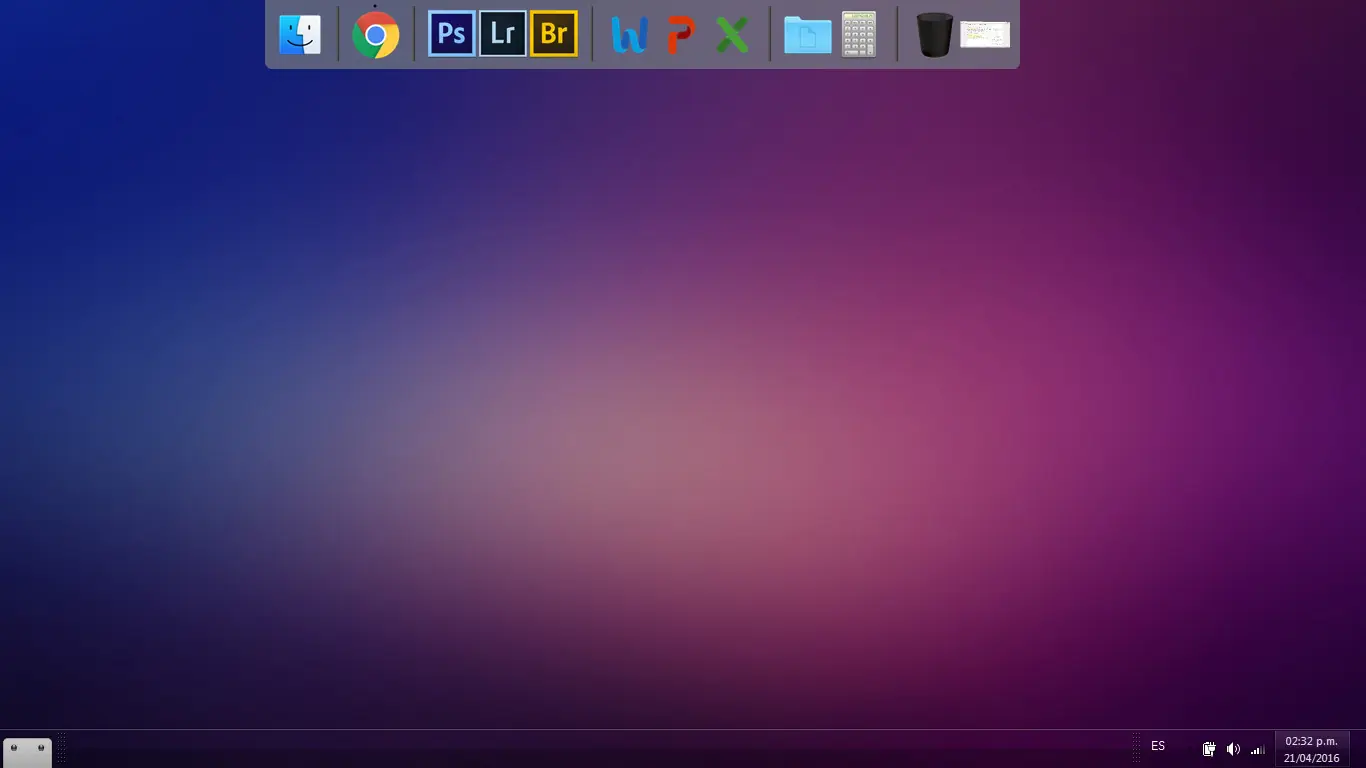The width and height of the screenshot is (1366, 768).
Task: Open PowerPoint via the red P icon
Action: point(681,35)
